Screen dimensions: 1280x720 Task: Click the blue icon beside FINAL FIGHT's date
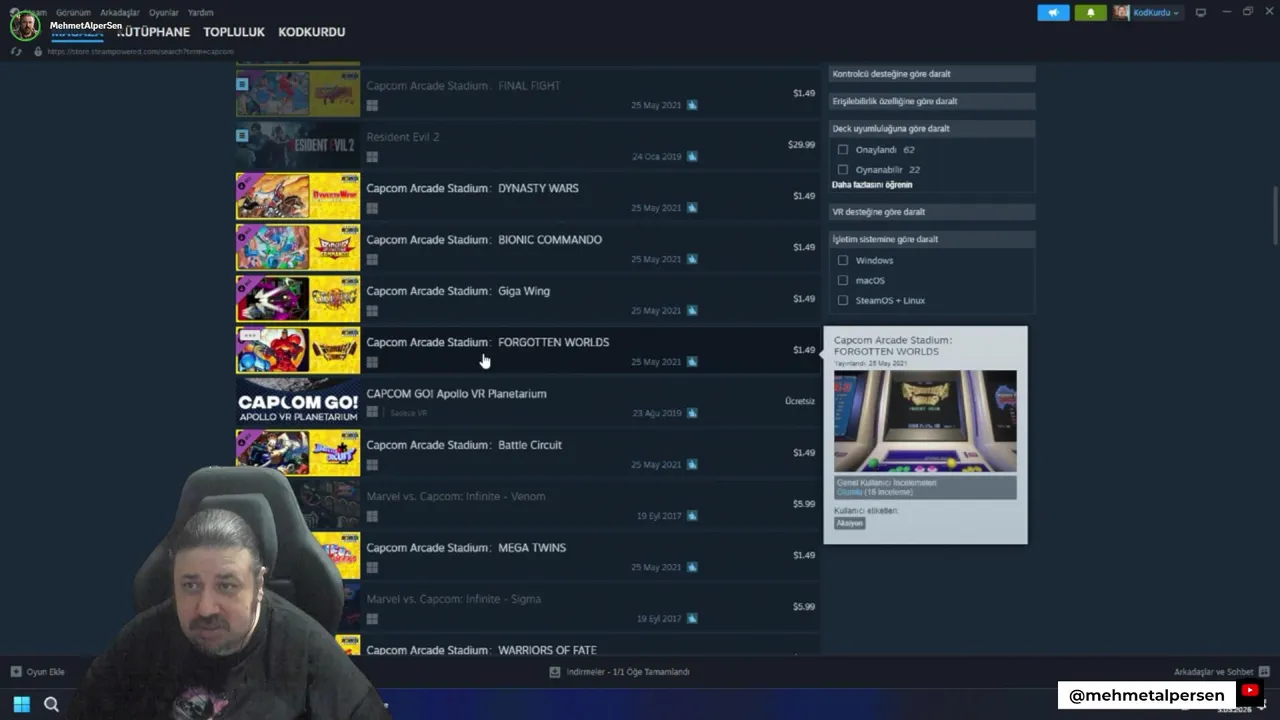click(x=692, y=105)
